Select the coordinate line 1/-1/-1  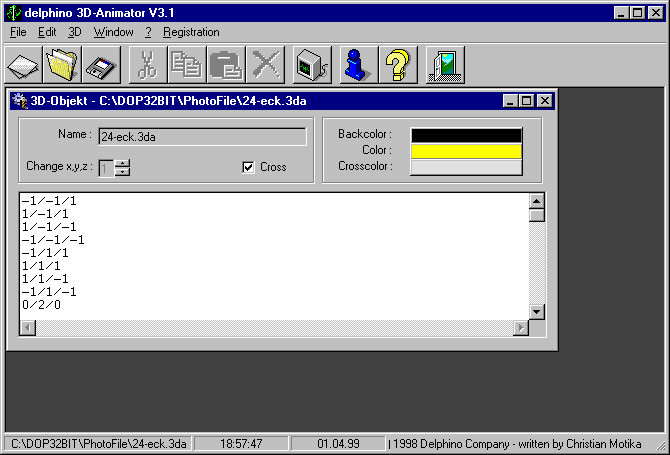point(49,227)
